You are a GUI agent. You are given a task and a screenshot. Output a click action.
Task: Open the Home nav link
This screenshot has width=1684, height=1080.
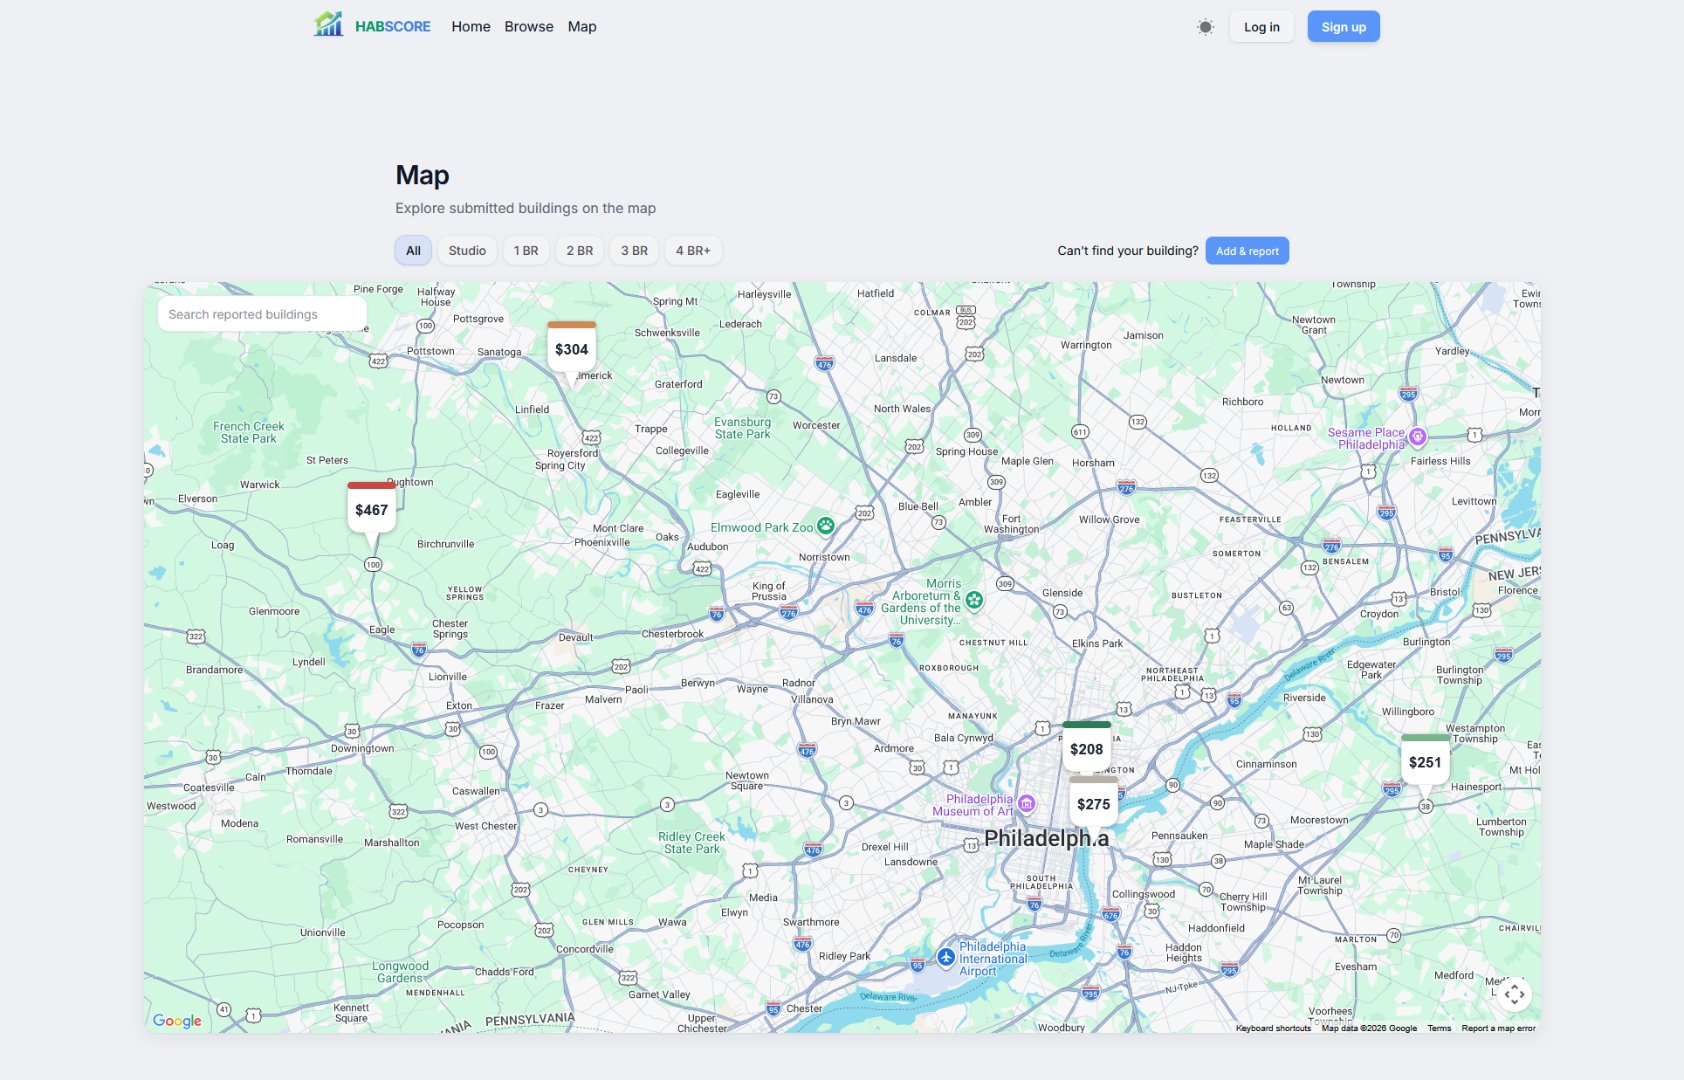click(471, 27)
